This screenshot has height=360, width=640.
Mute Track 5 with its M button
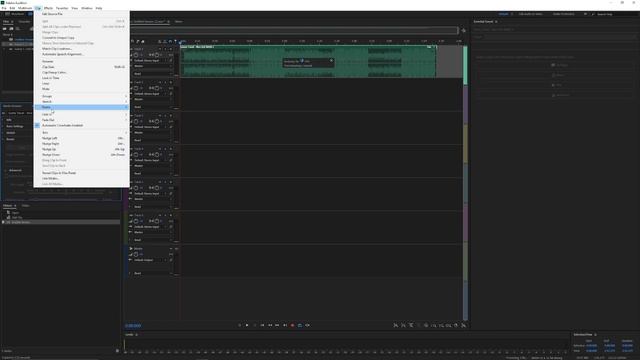click(160, 182)
